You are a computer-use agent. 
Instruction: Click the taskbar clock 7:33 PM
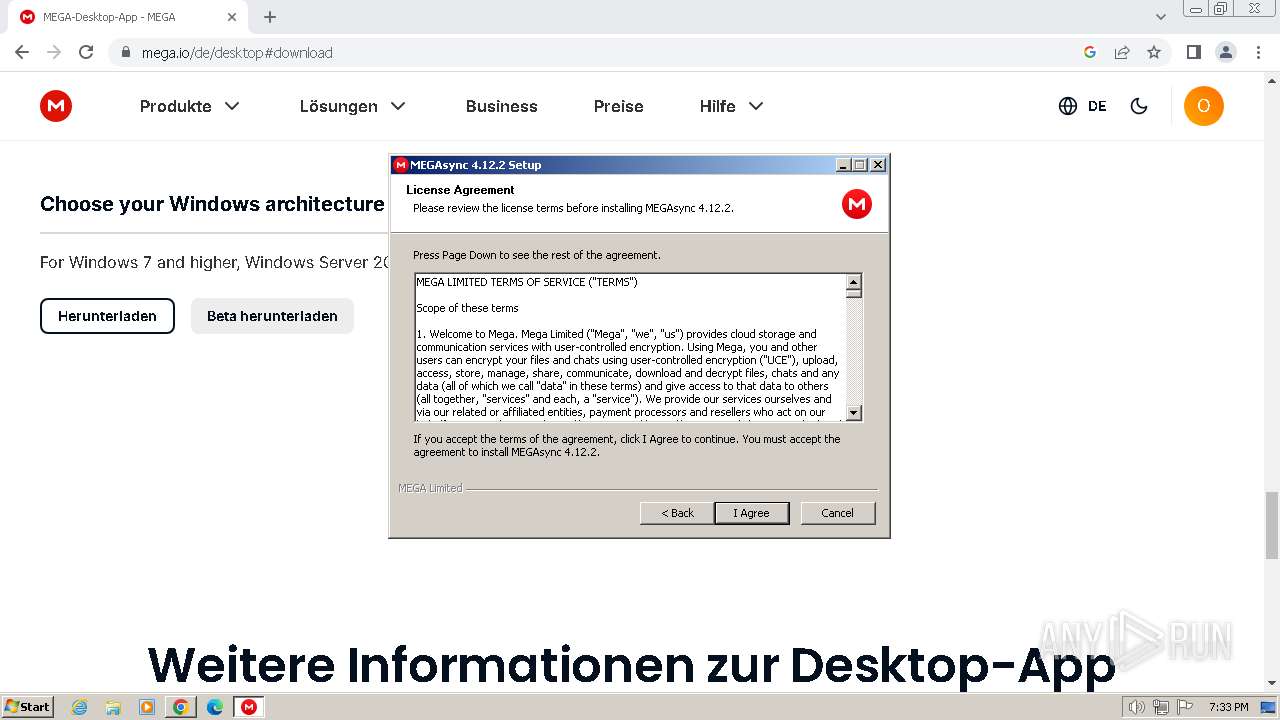click(x=1228, y=707)
